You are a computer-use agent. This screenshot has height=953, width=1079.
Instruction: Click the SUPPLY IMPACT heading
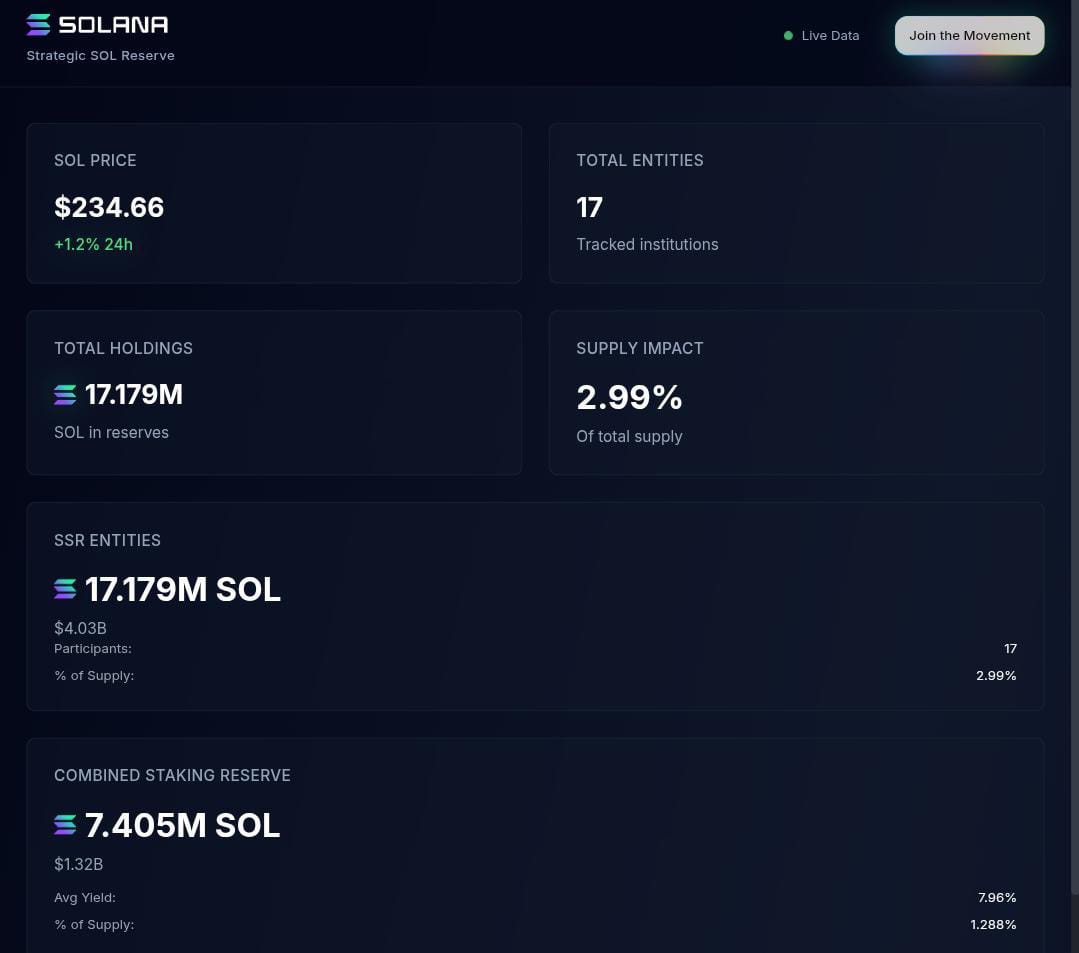click(x=639, y=348)
